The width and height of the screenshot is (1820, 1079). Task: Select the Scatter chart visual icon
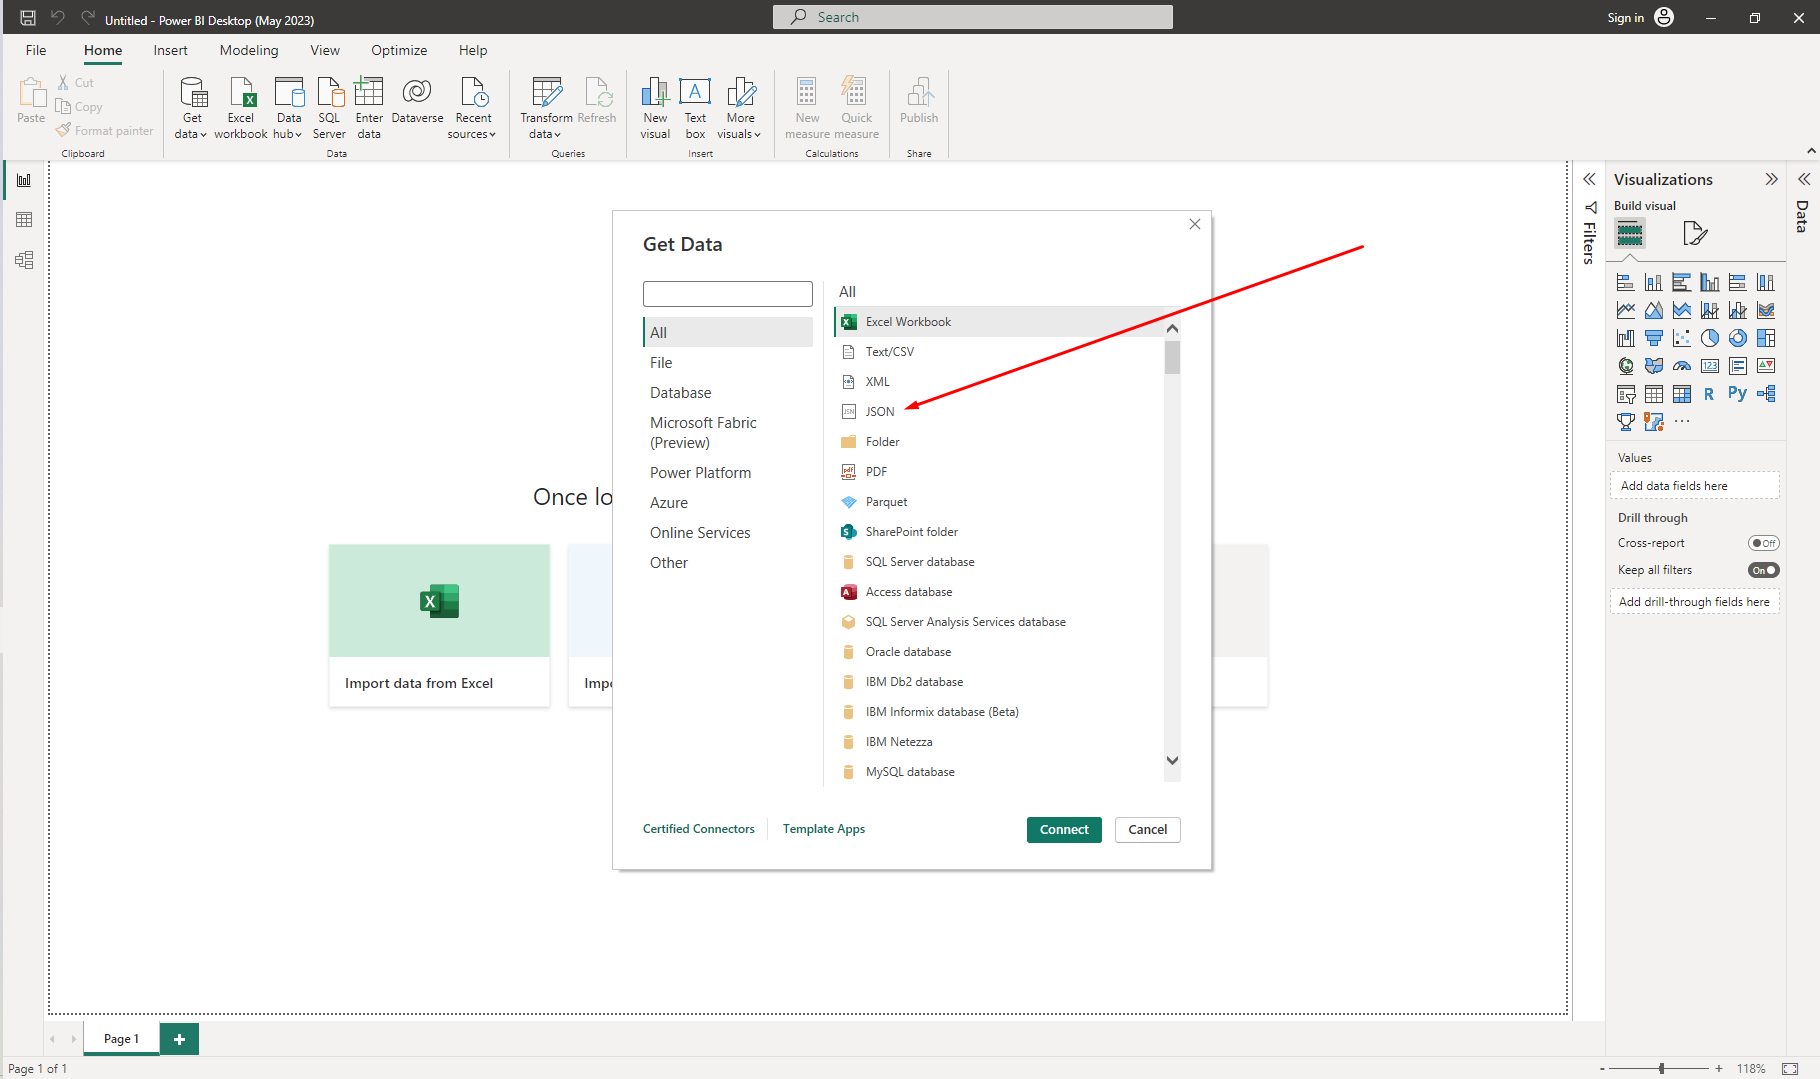pos(1682,339)
